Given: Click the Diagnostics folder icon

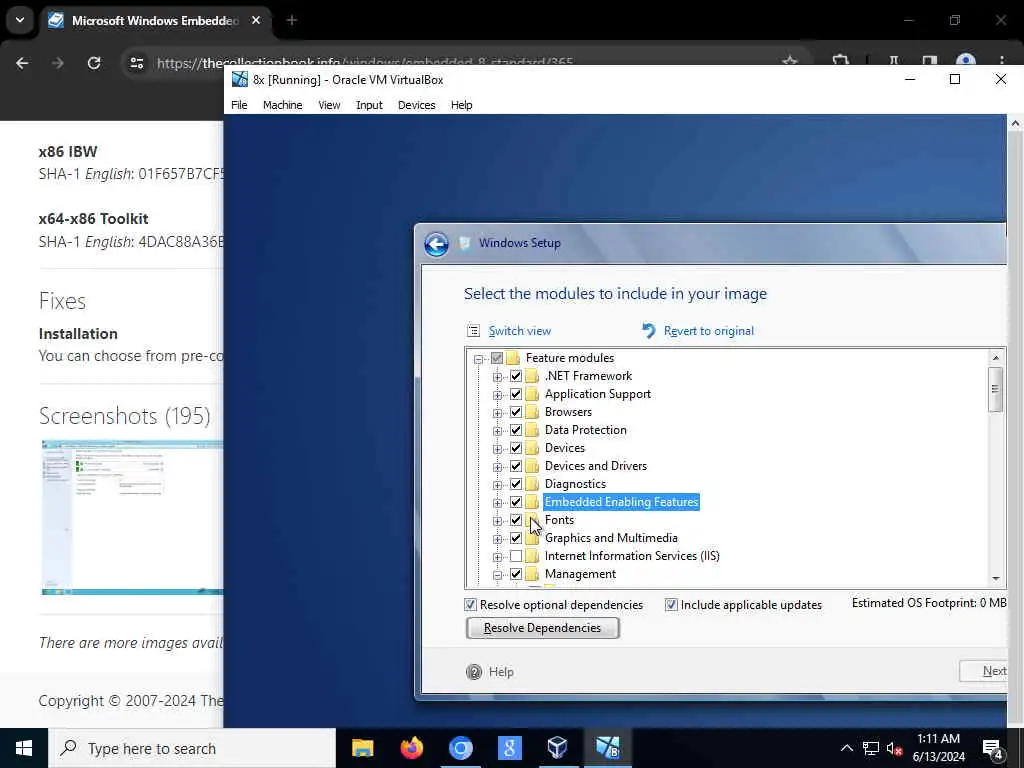Looking at the screenshot, I should [533, 484].
